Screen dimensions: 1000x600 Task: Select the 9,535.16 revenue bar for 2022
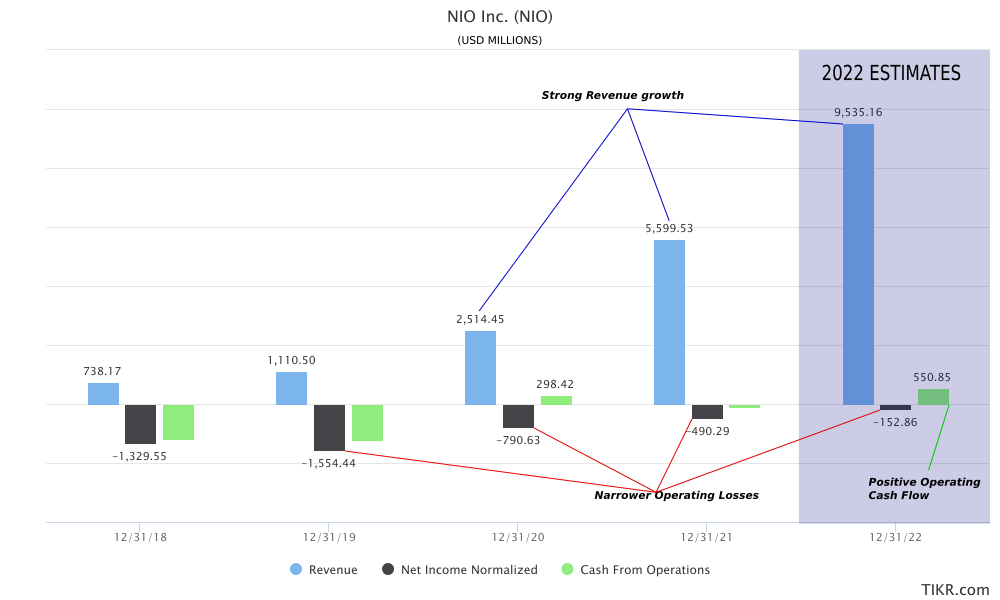tap(858, 265)
